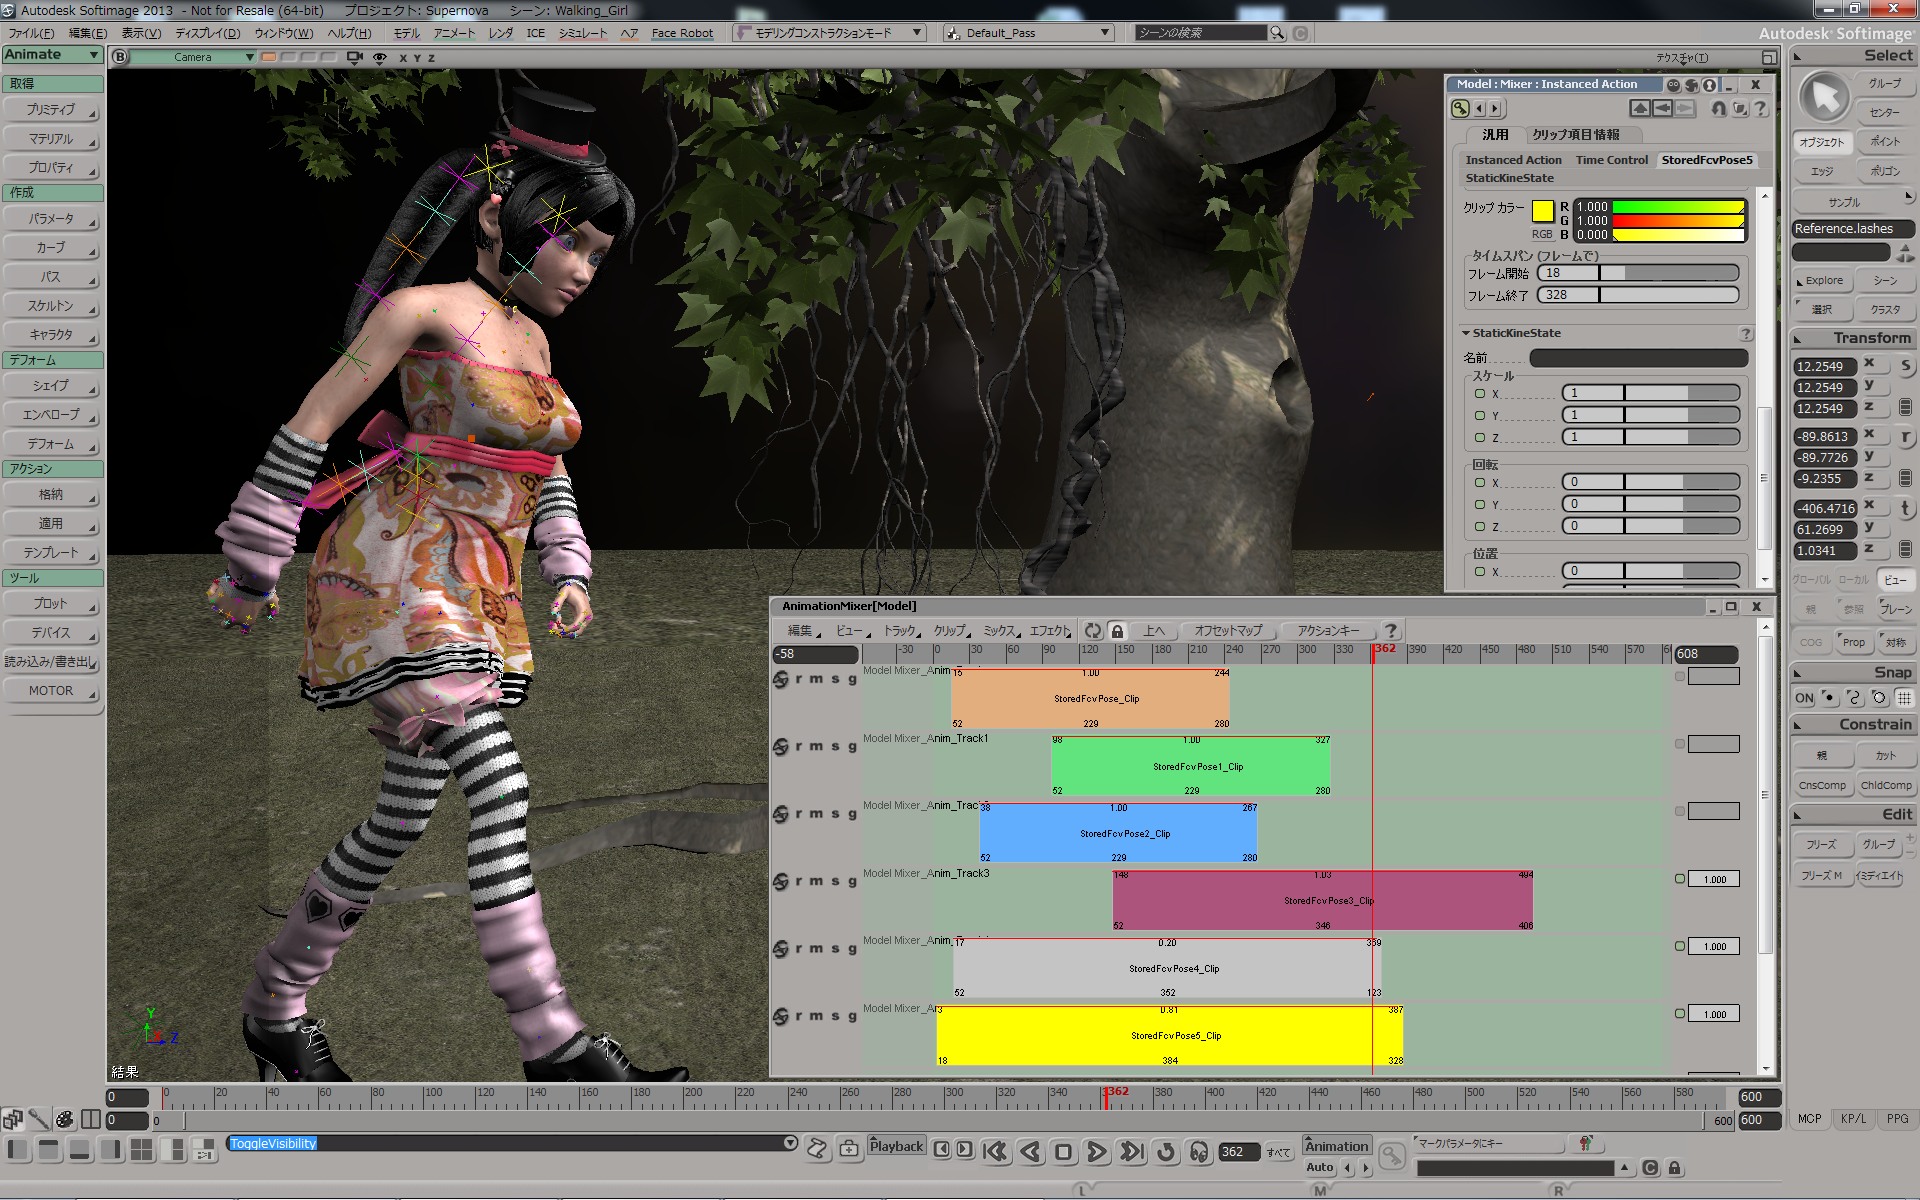Image resolution: width=1920 pixels, height=1200 pixels.
Task: Click the mixer lock icon
Action: (x=1118, y=631)
